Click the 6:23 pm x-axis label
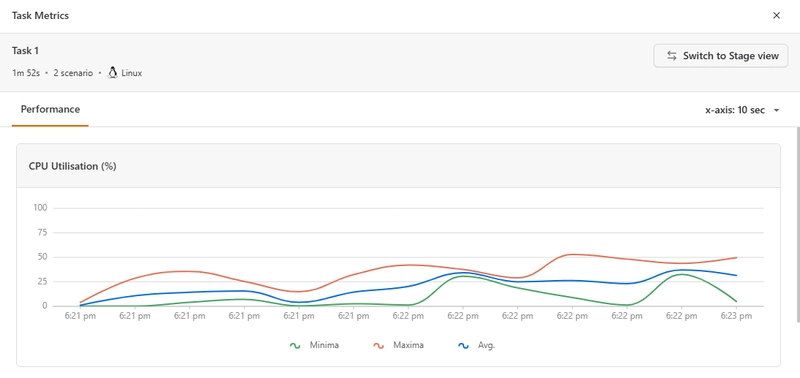This screenshot has width=800, height=378. (x=736, y=316)
